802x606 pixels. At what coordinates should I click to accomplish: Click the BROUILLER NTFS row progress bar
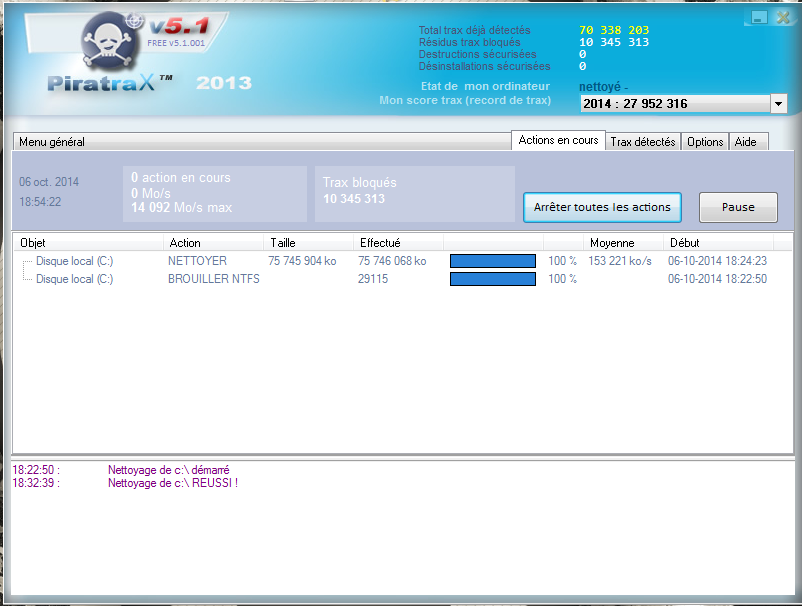pyautogui.click(x=493, y=279)
